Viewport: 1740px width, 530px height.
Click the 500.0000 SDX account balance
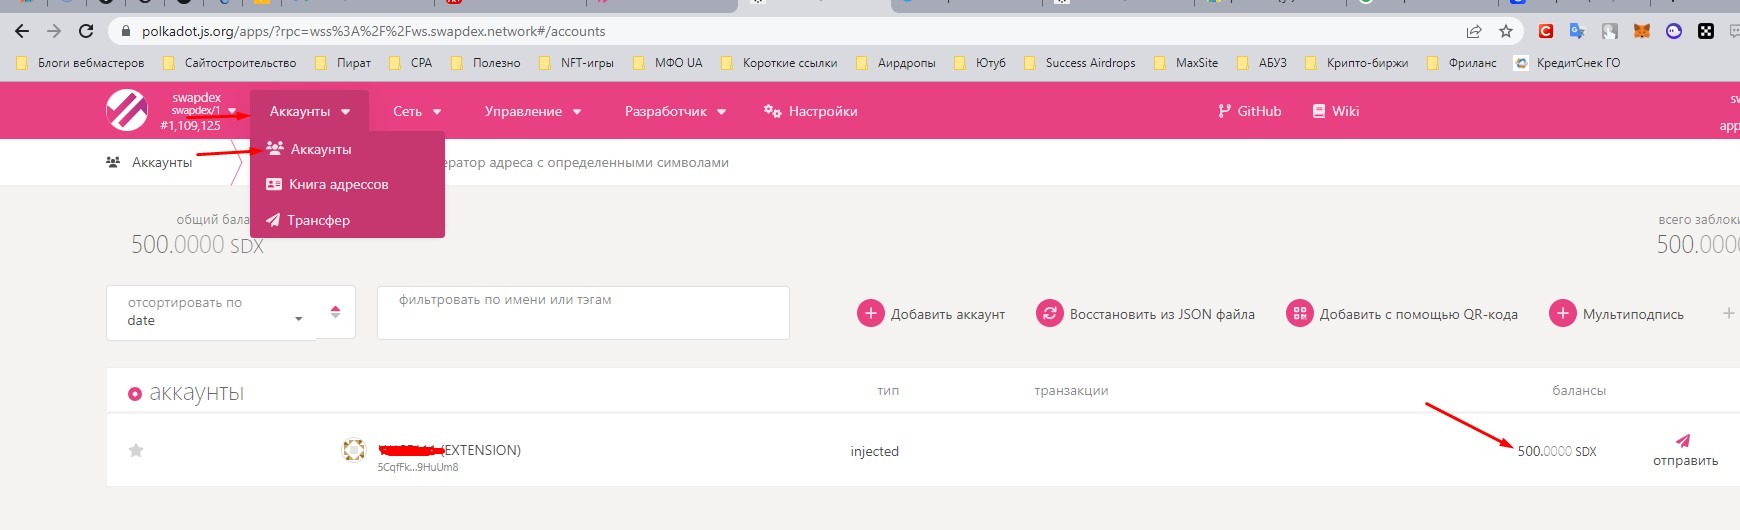click(x=1557, y=451)
